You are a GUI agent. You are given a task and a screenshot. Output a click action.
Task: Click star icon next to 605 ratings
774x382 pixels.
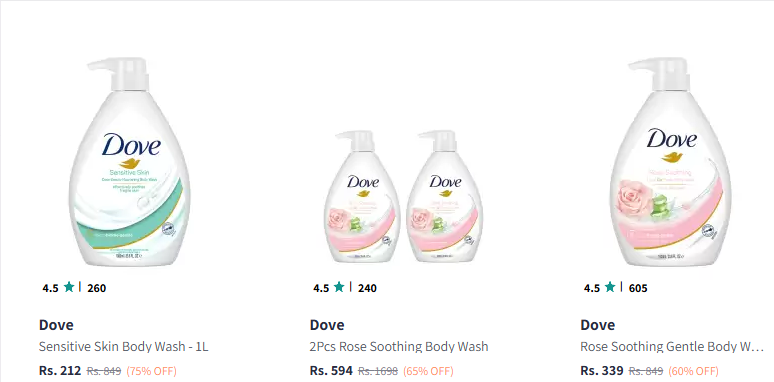click(x=610, y=287)
